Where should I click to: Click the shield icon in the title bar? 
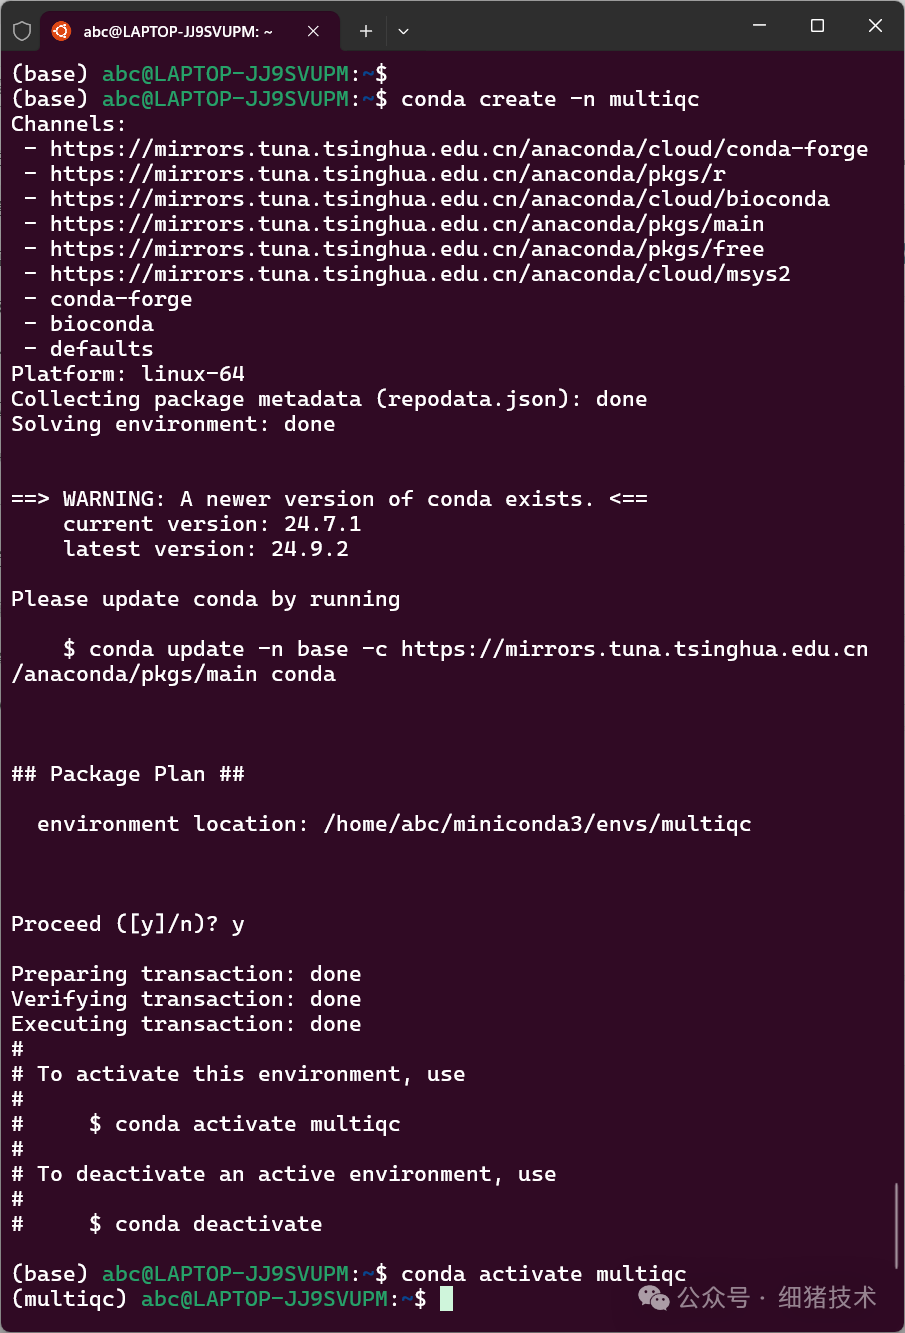click(x=20, y=31)
